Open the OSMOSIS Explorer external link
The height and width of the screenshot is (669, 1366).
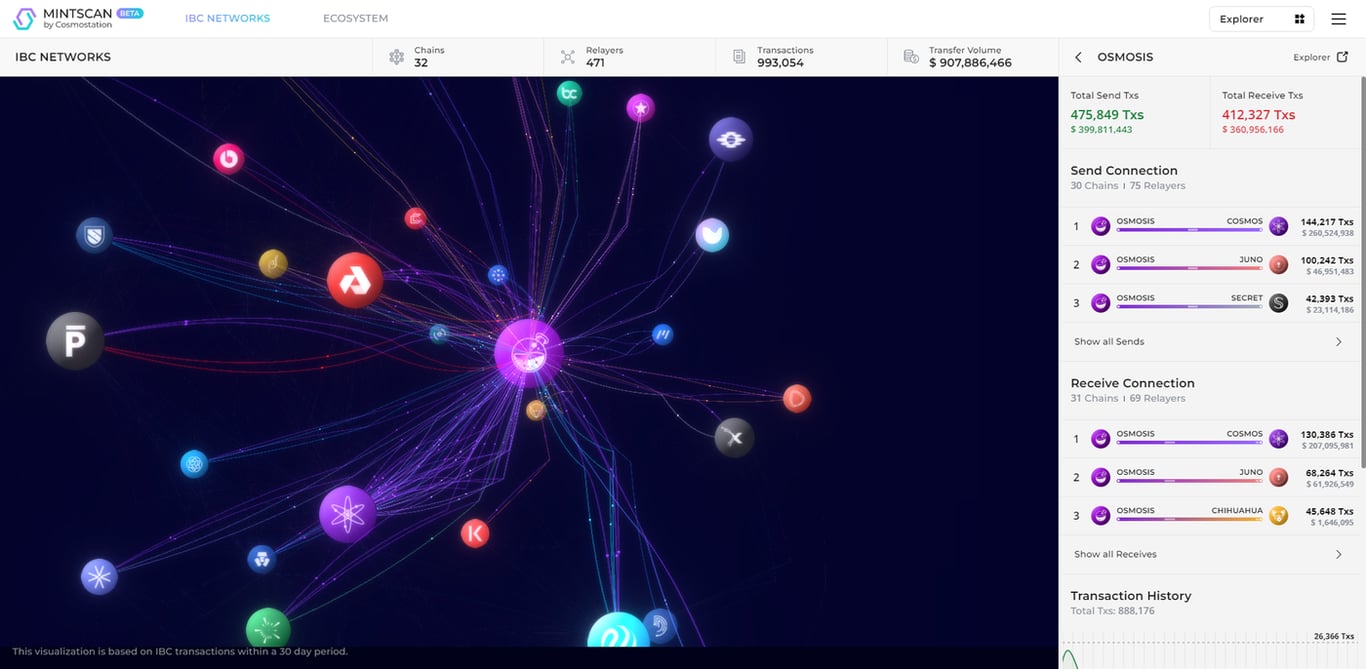pos(1320,57)
